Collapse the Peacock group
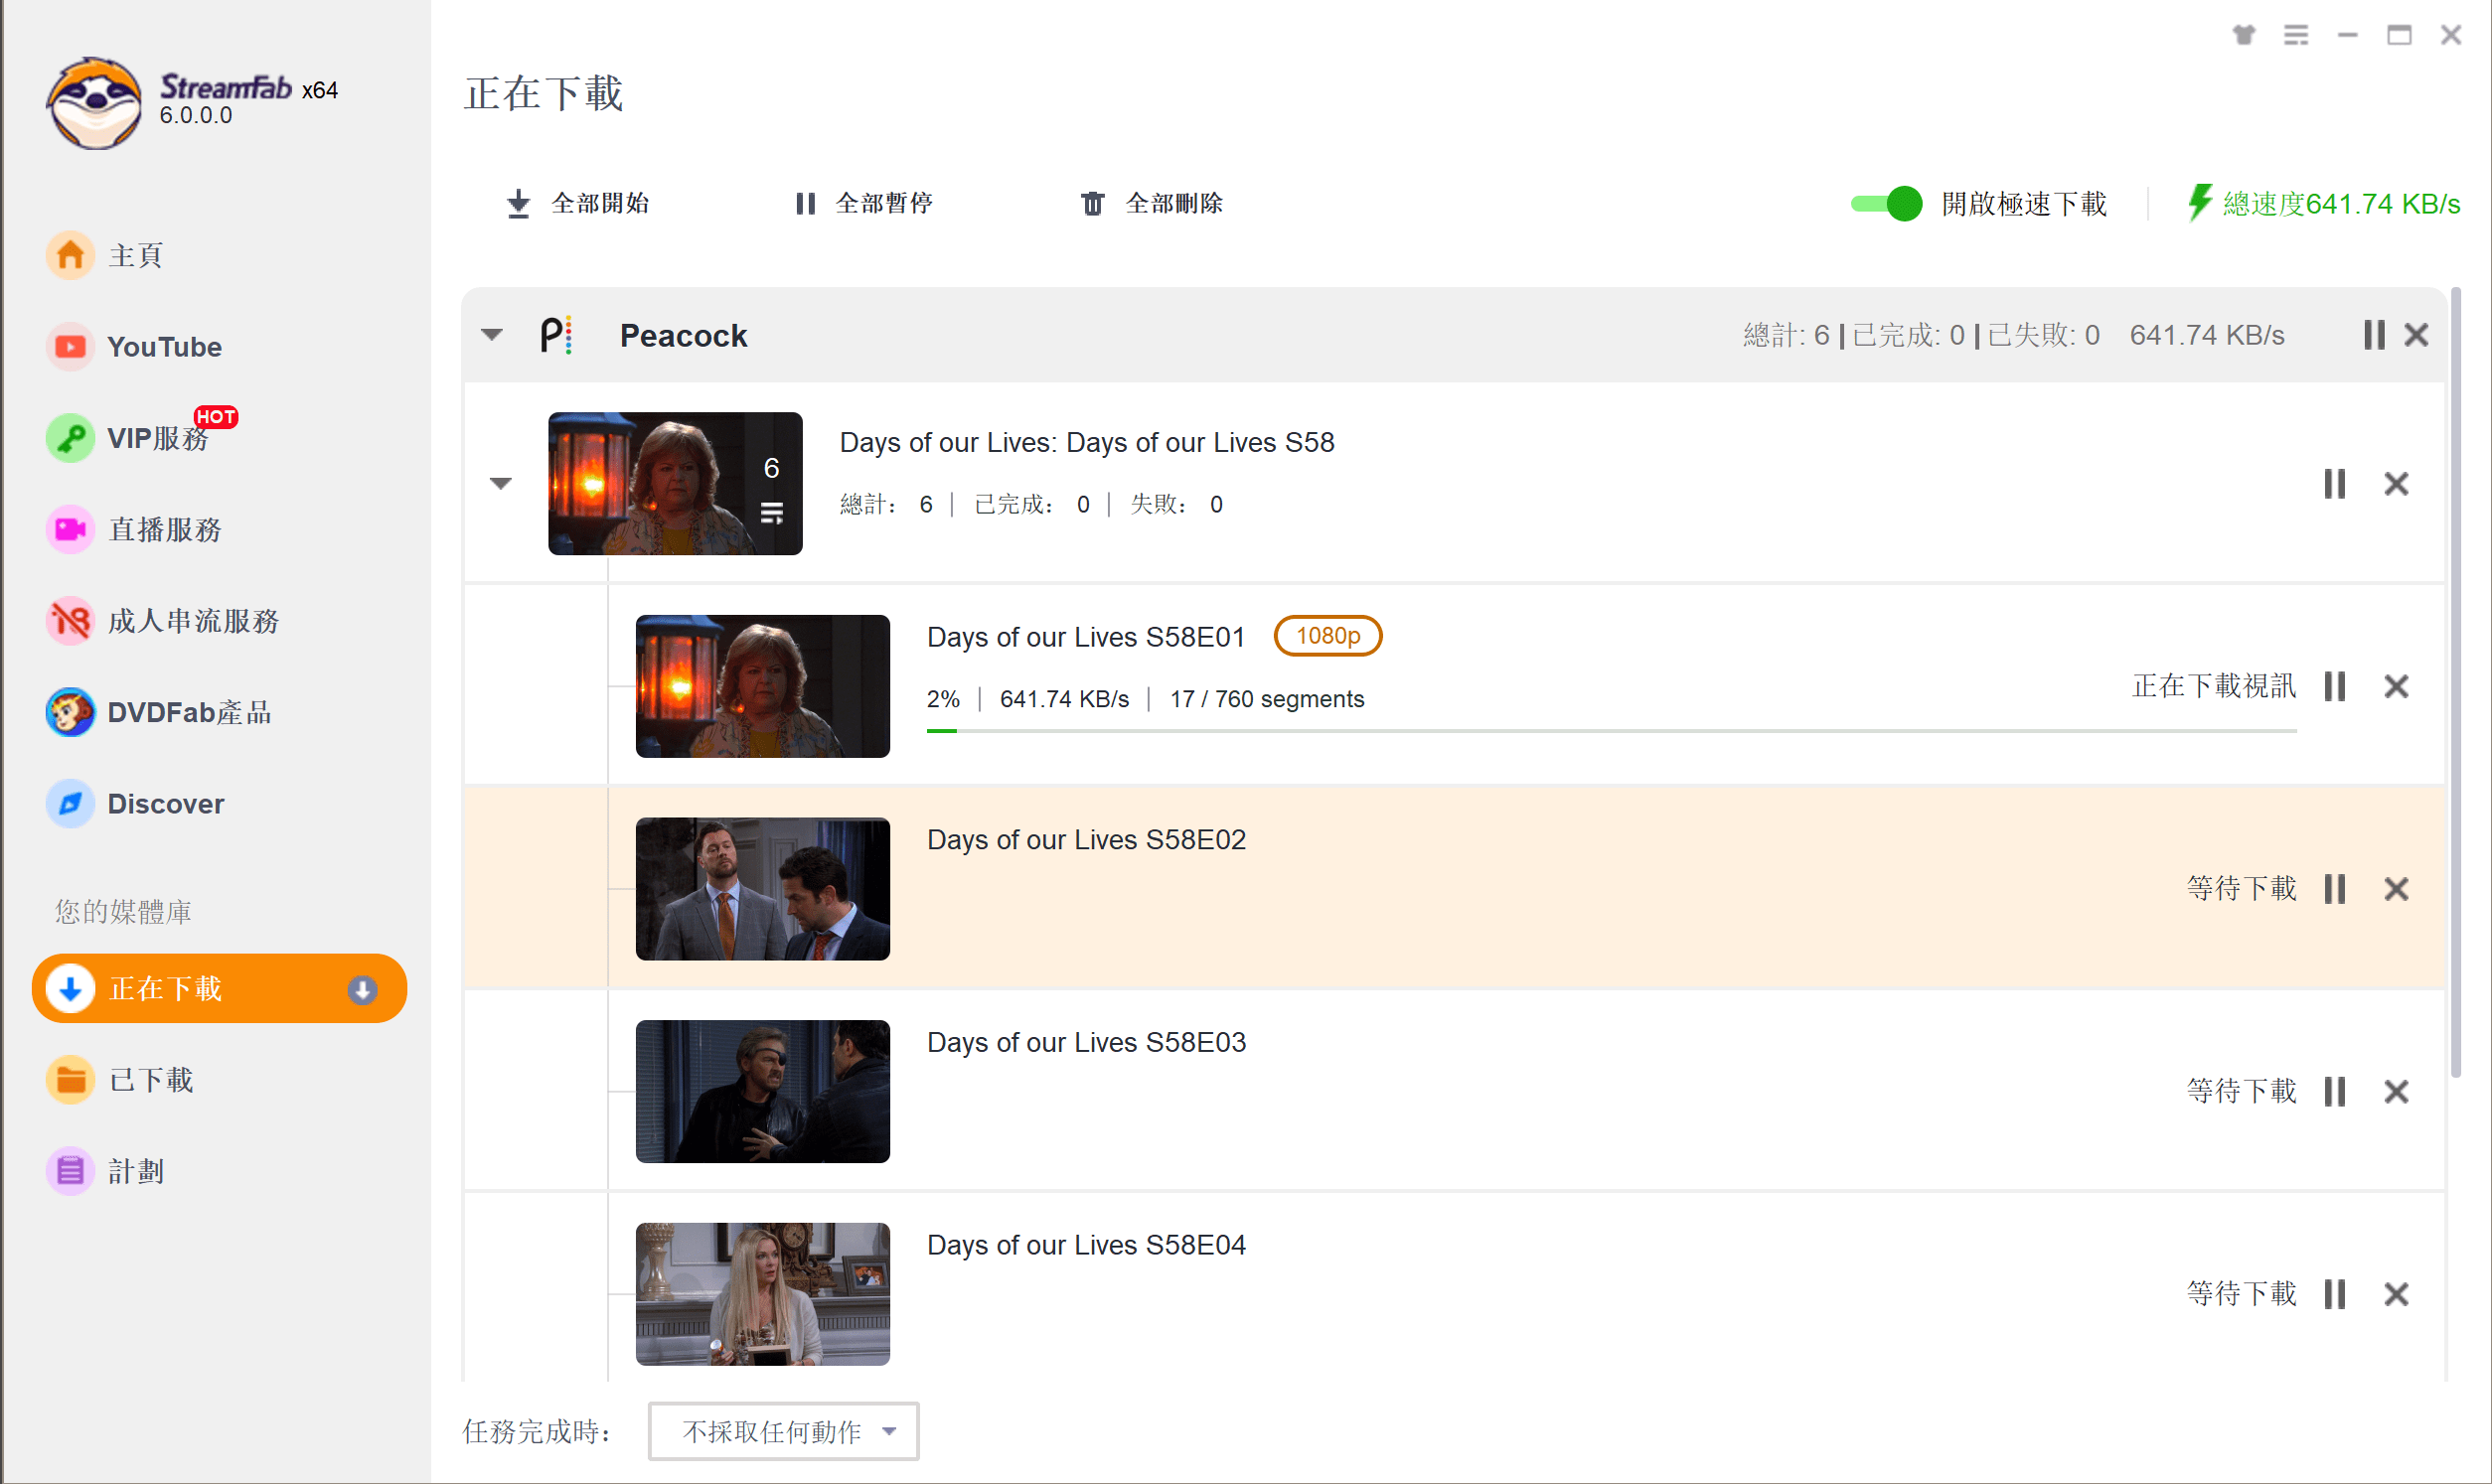This screenshot has height=1484, width=2492. (x=491, y=334)
